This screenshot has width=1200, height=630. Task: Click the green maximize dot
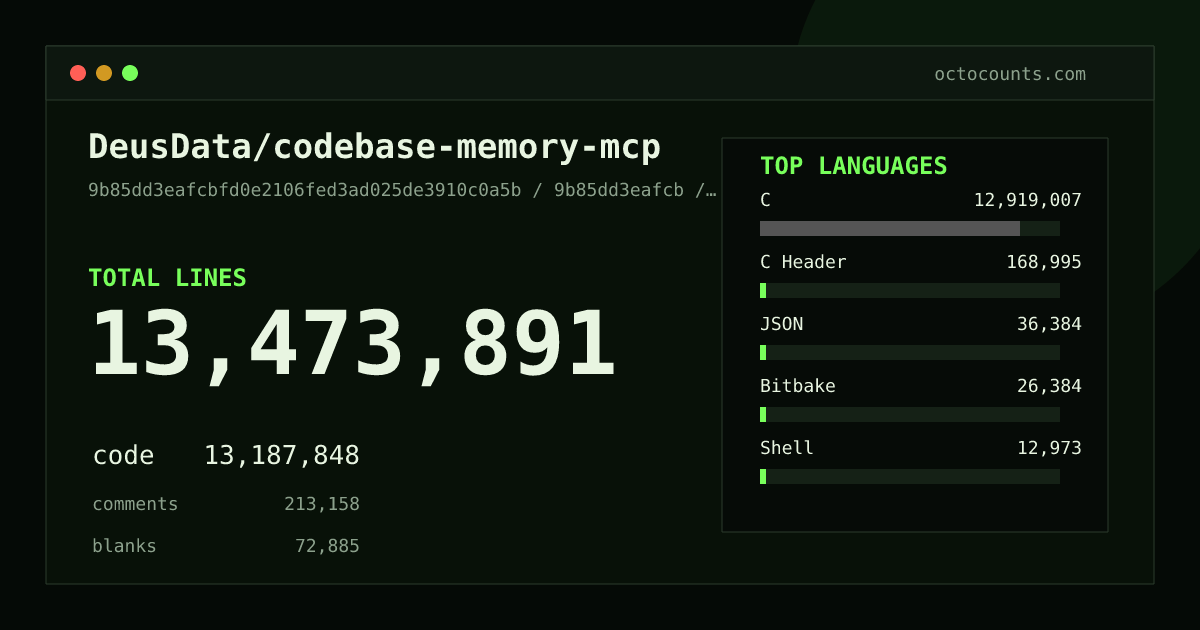(130, 73)
